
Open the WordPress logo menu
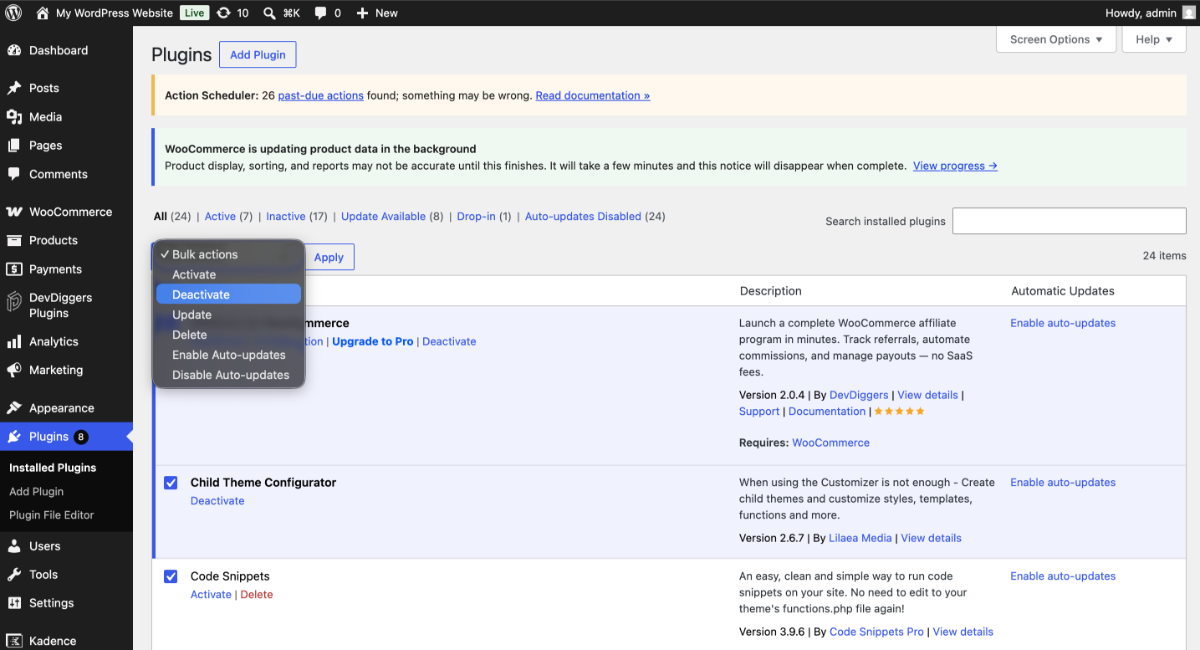pos(14,13)
